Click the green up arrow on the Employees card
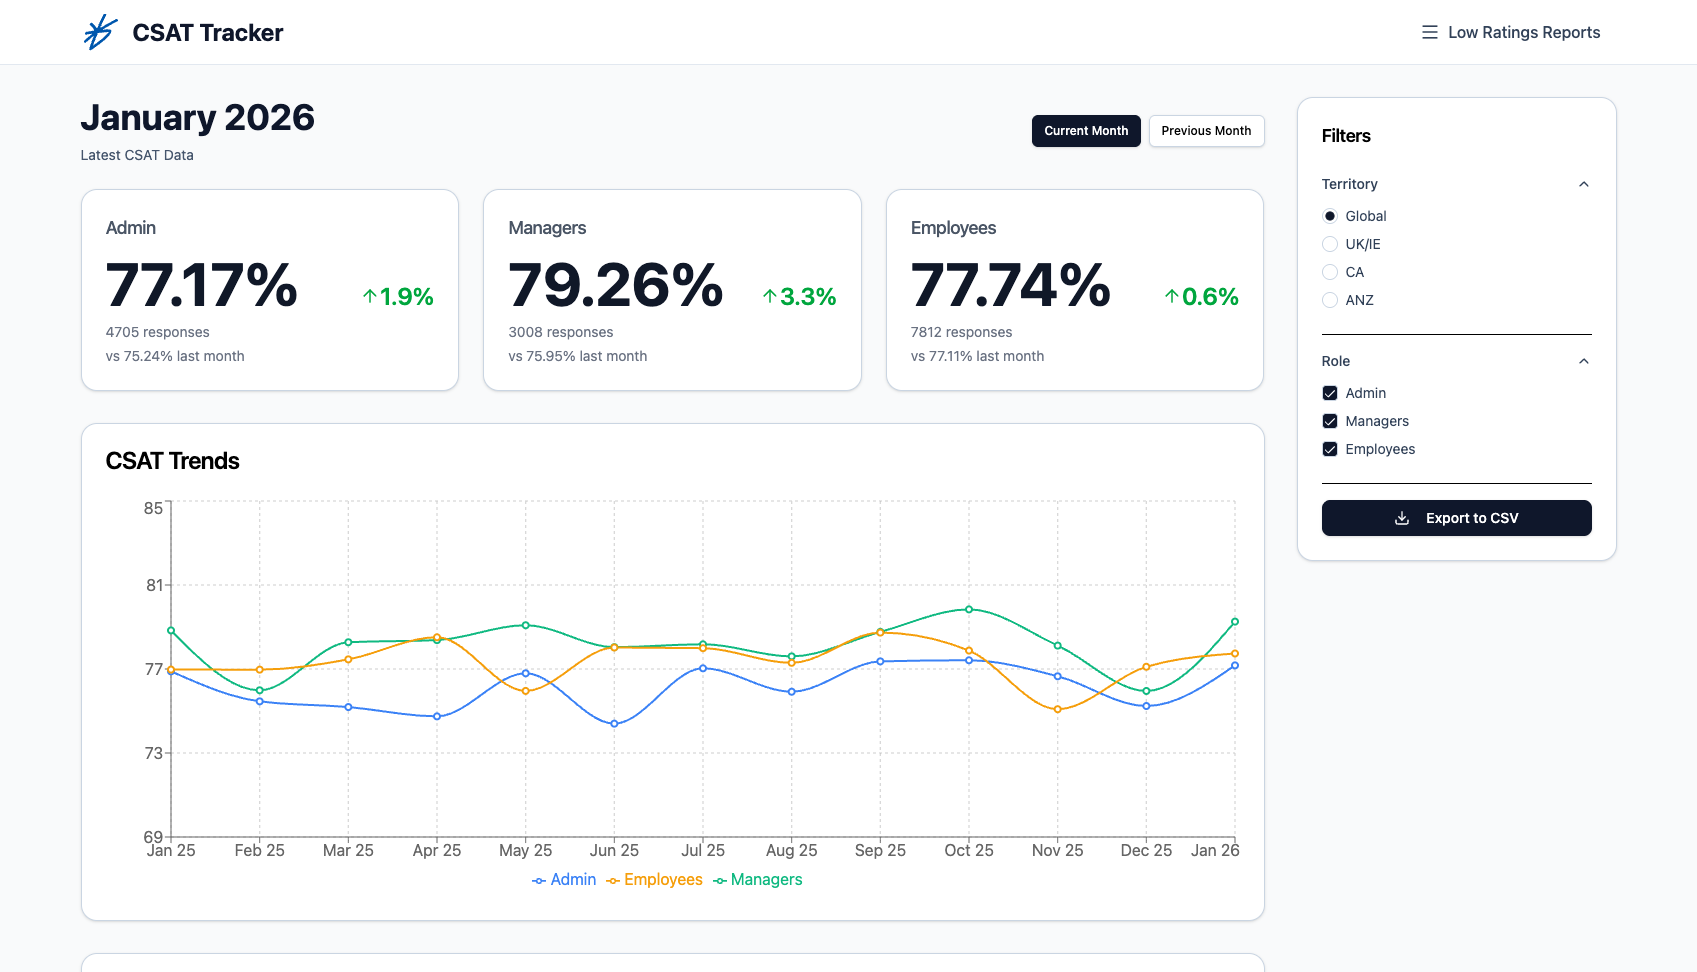This screenshot has height=972, width=1697. pos(1170,296)
